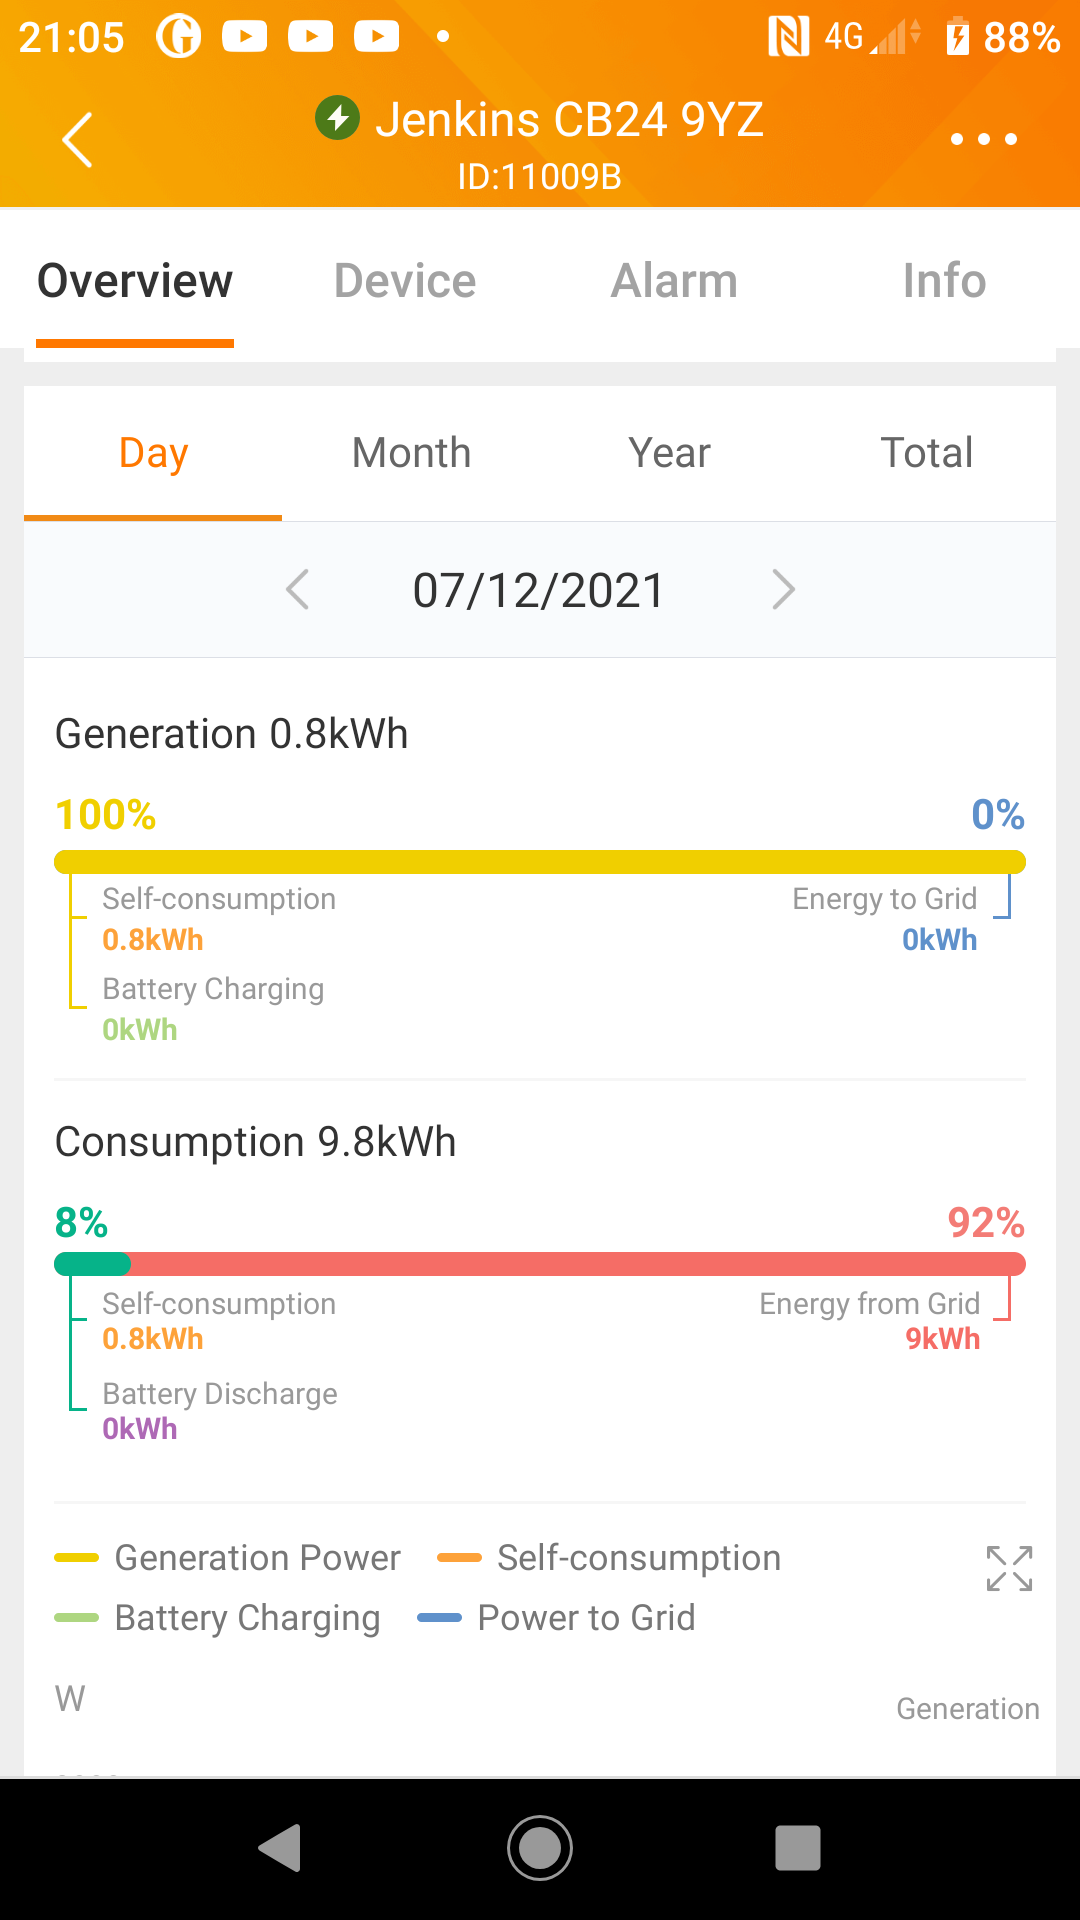The width and height of the screenshot is (1080, 1920).
Task: Toggle the Power to Grid legend series
Action: coord(556,1618)
